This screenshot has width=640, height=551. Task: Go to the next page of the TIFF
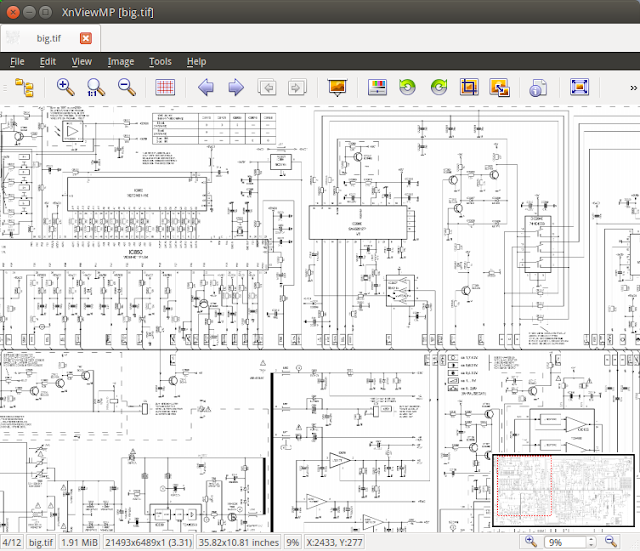(x=297, y=87)
